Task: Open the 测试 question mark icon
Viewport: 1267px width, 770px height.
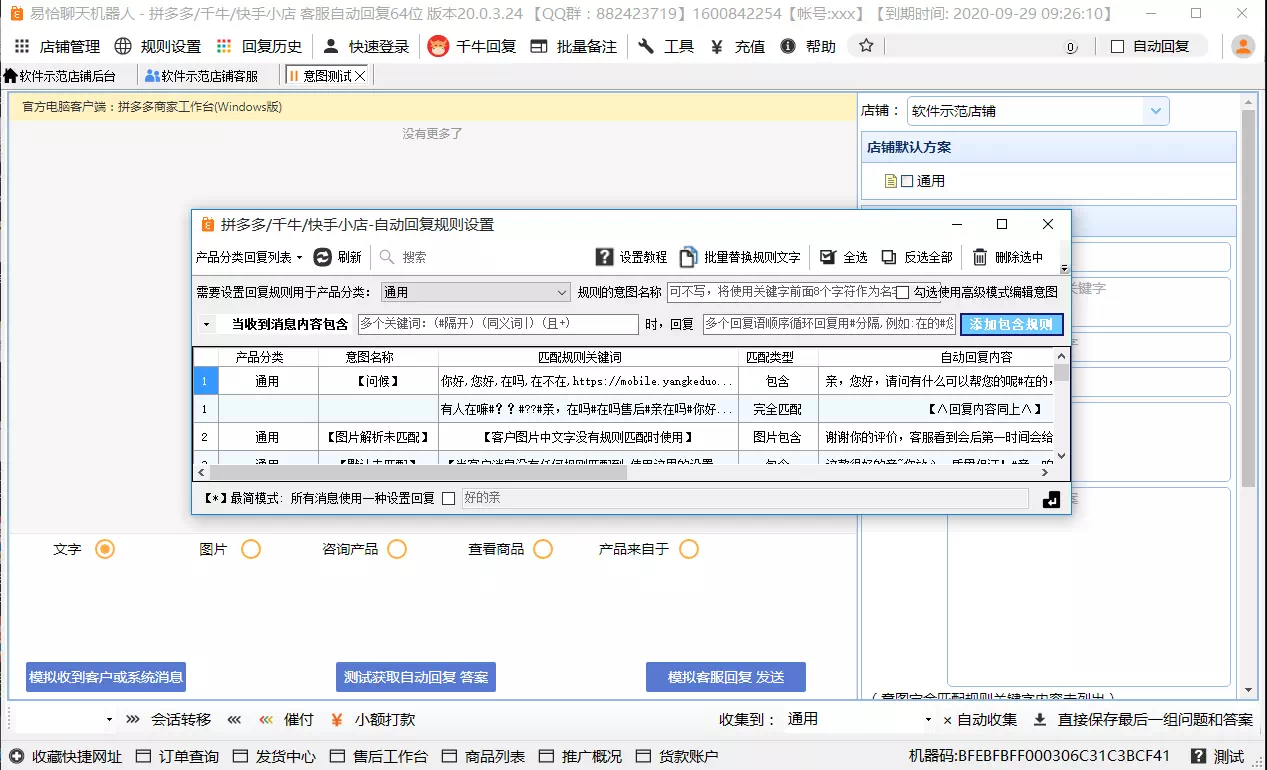Action: click(x=1198, y=756)
